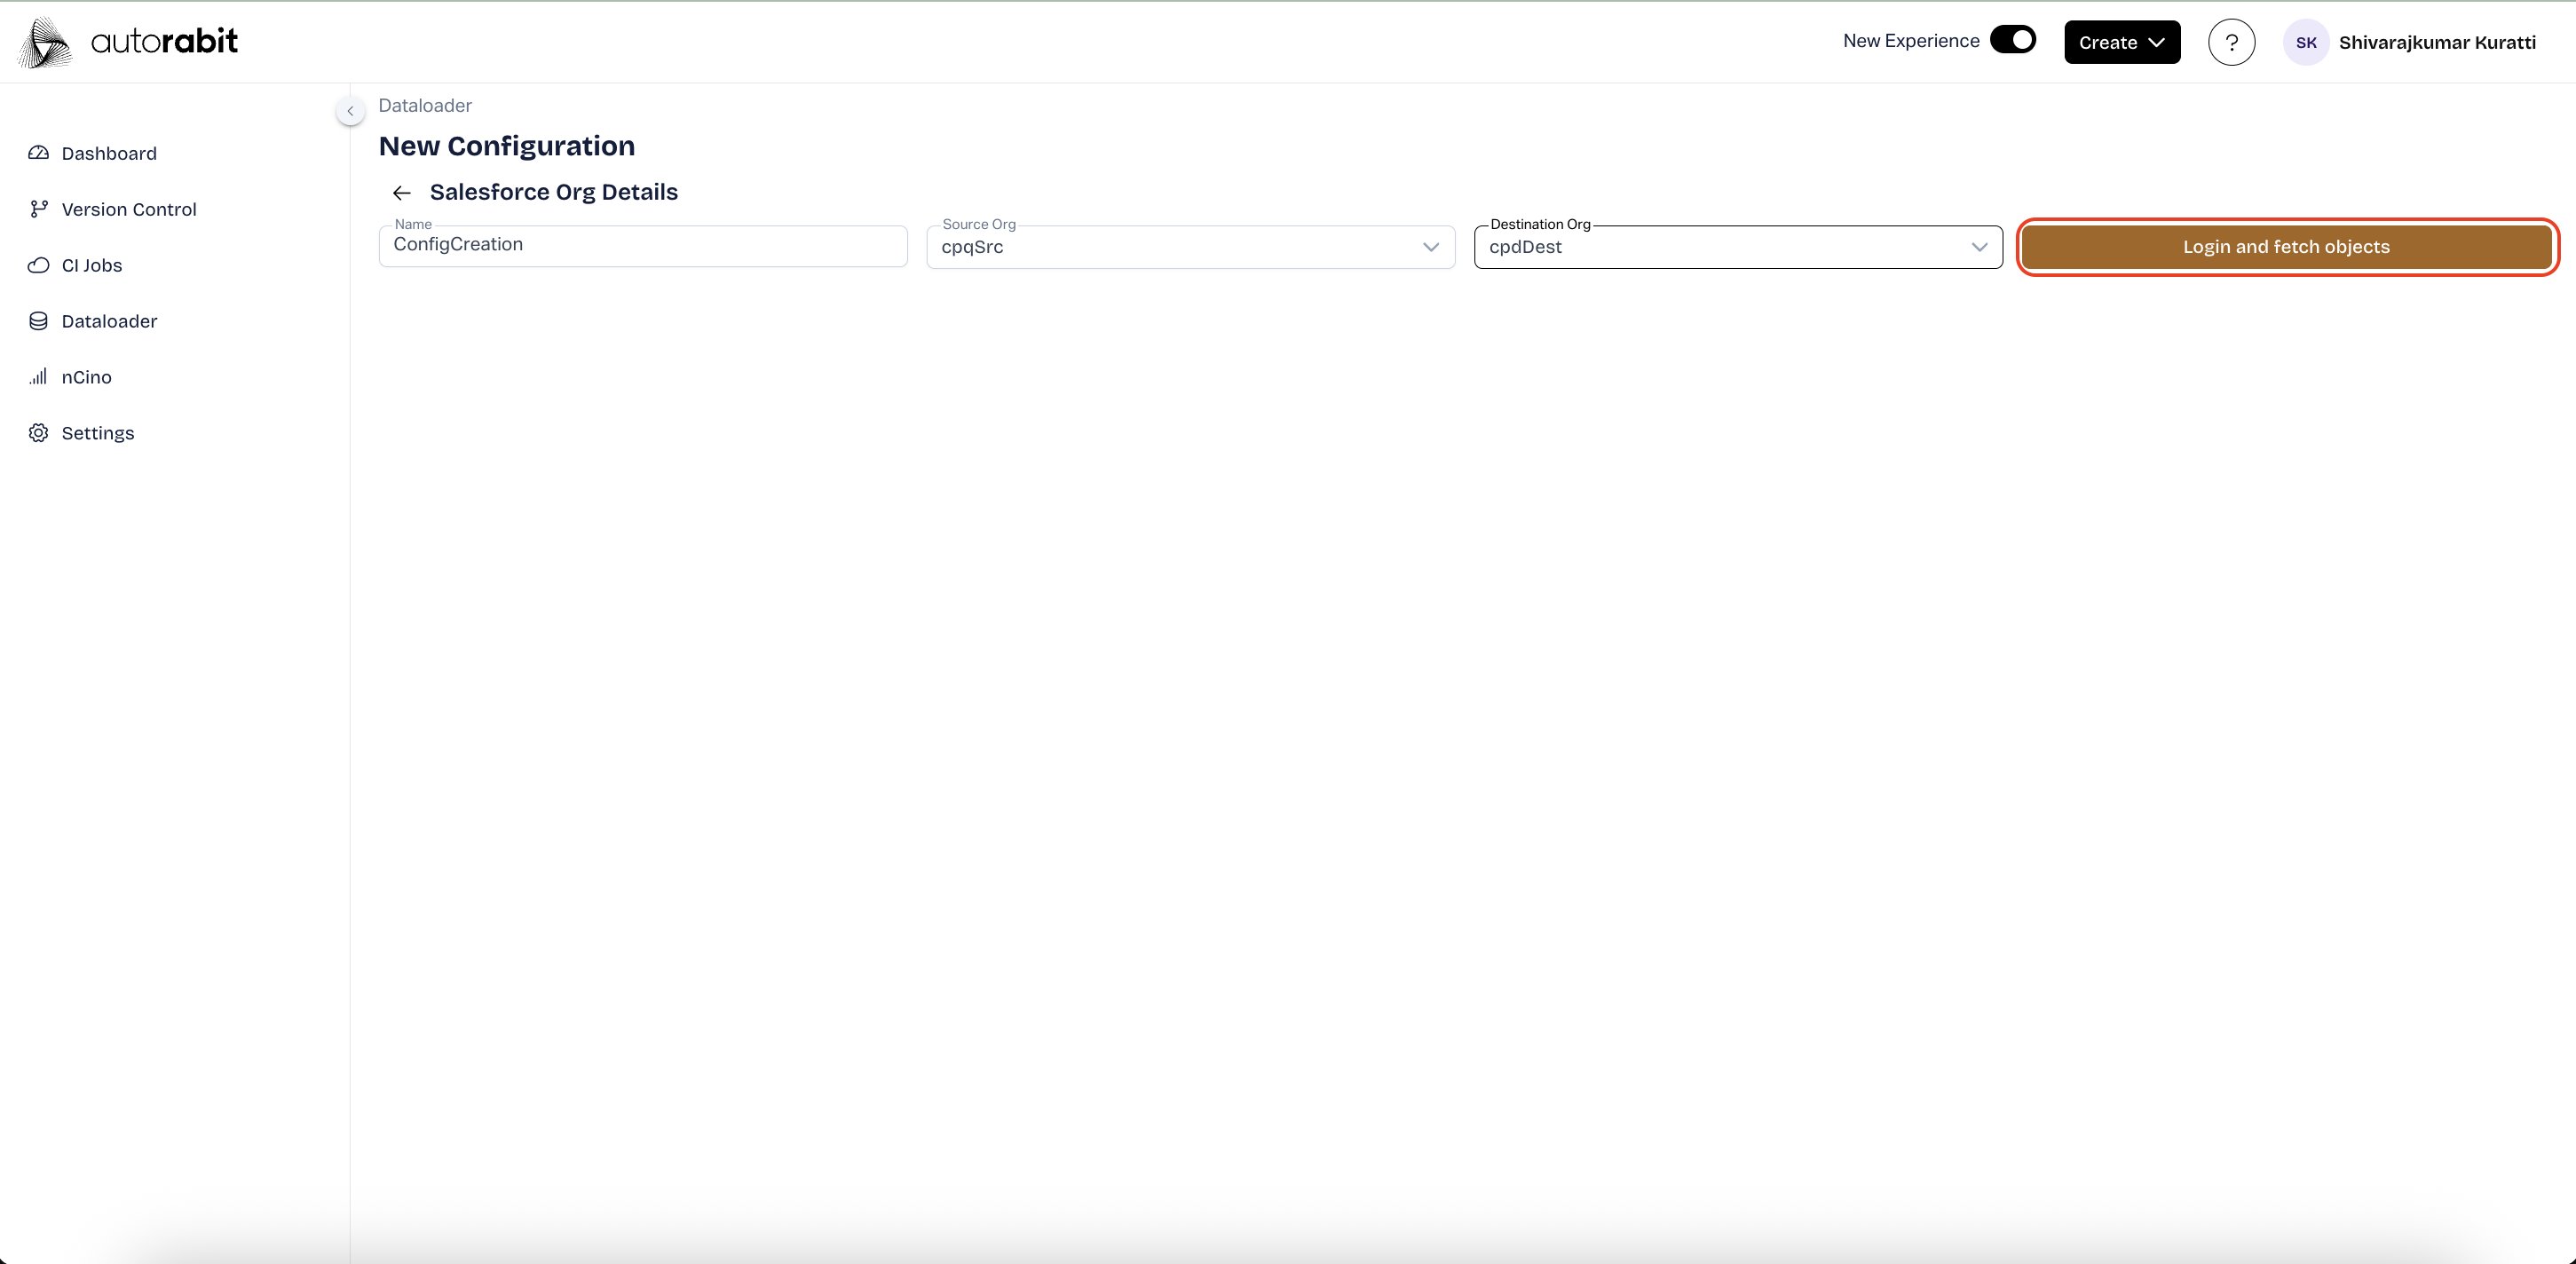Open help via question mark icon
This screenshot has height=1264, width=2576.
point(2231,42)
